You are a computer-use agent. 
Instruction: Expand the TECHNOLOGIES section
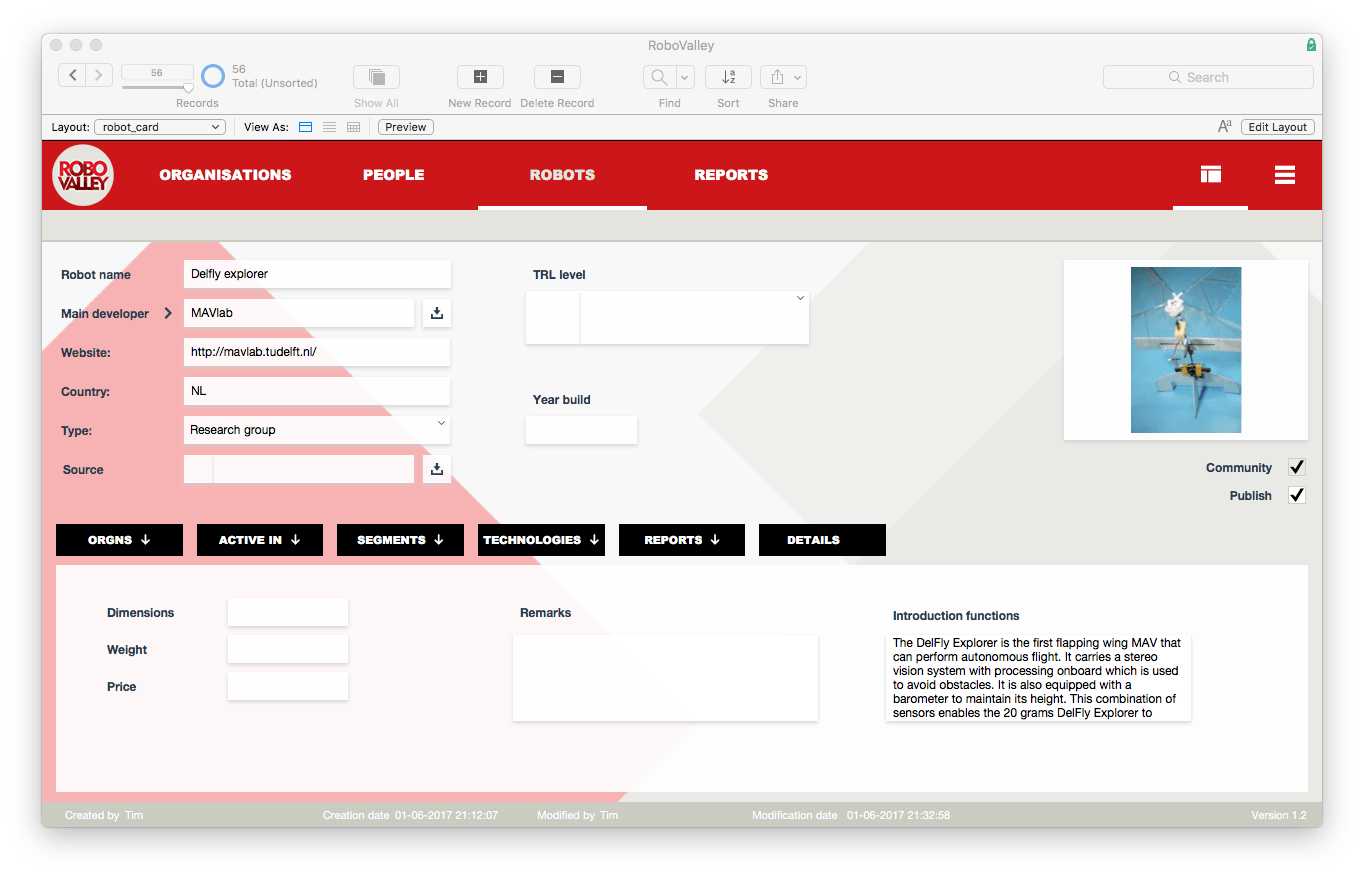coord(541,540)
